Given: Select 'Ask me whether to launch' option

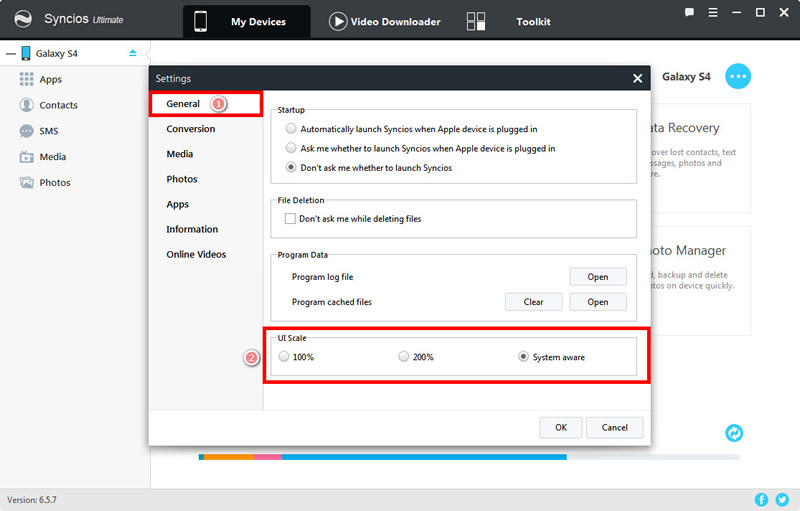Looking at the screenshot, I should click(x=291, y=148).
